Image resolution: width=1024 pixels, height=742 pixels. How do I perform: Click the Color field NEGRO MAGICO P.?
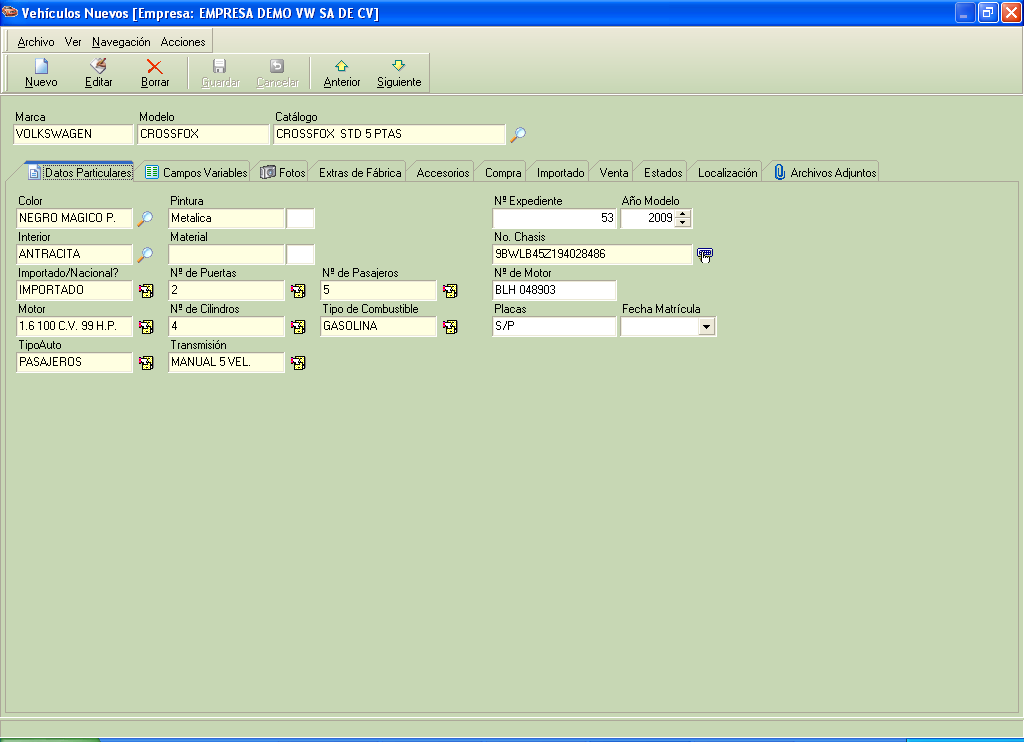pos(74,218)
